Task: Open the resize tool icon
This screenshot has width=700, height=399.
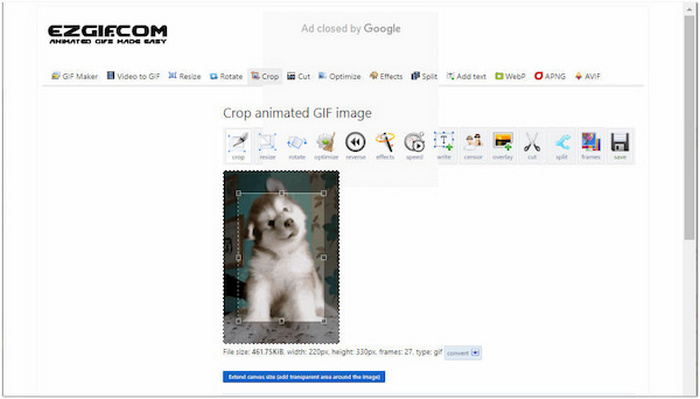Action: click(267, 146)
